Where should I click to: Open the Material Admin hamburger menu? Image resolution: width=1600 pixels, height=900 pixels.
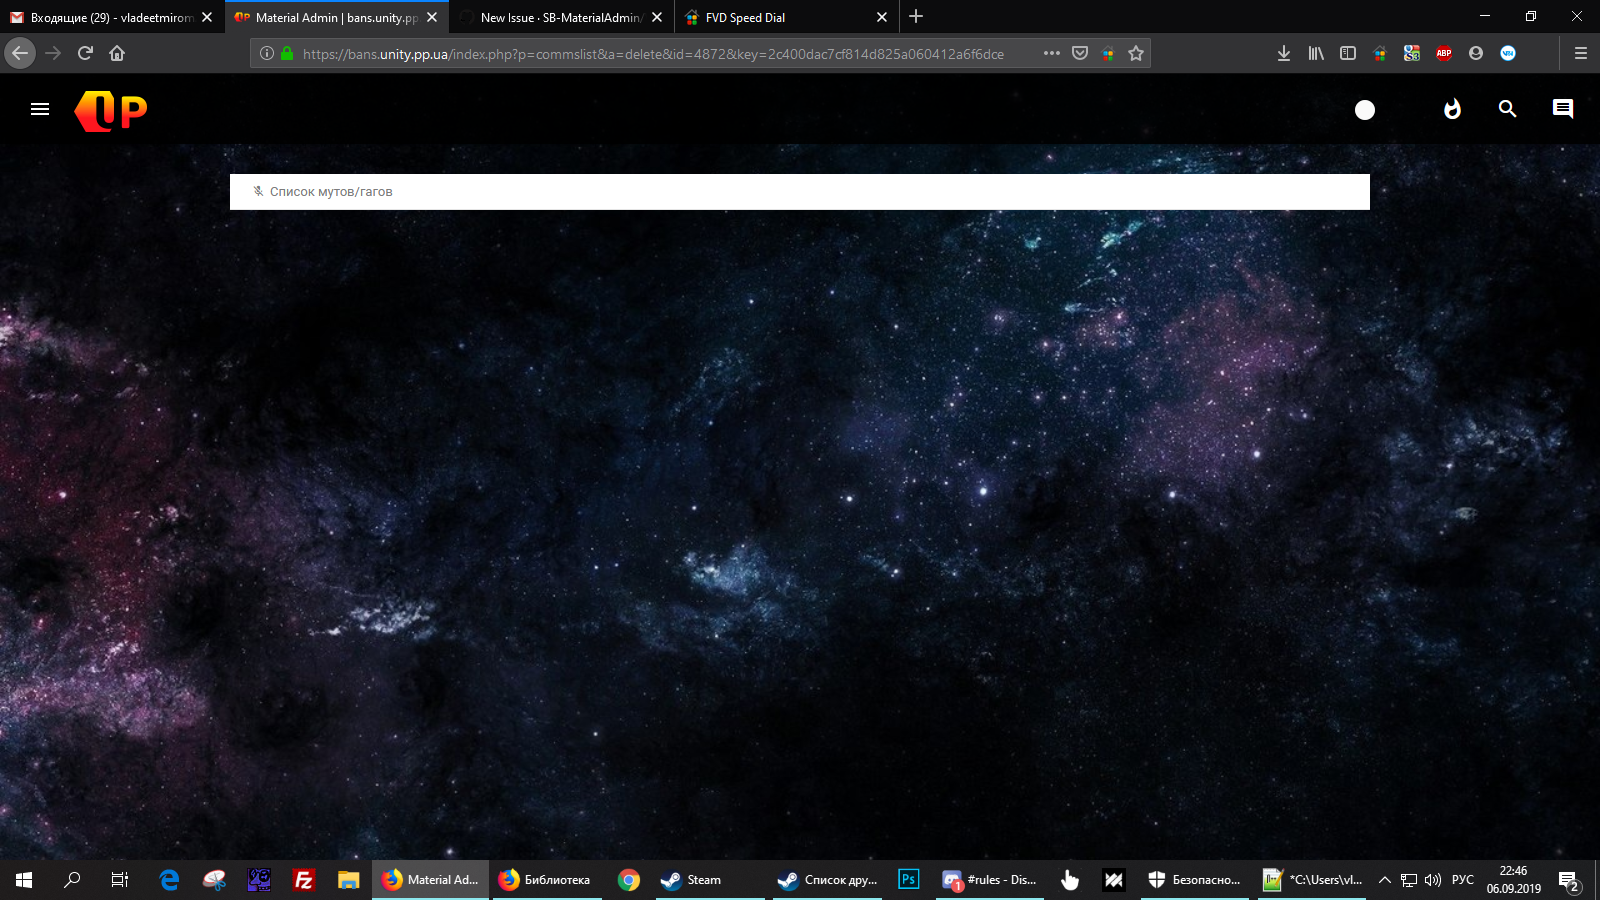[x=40, y=109]
